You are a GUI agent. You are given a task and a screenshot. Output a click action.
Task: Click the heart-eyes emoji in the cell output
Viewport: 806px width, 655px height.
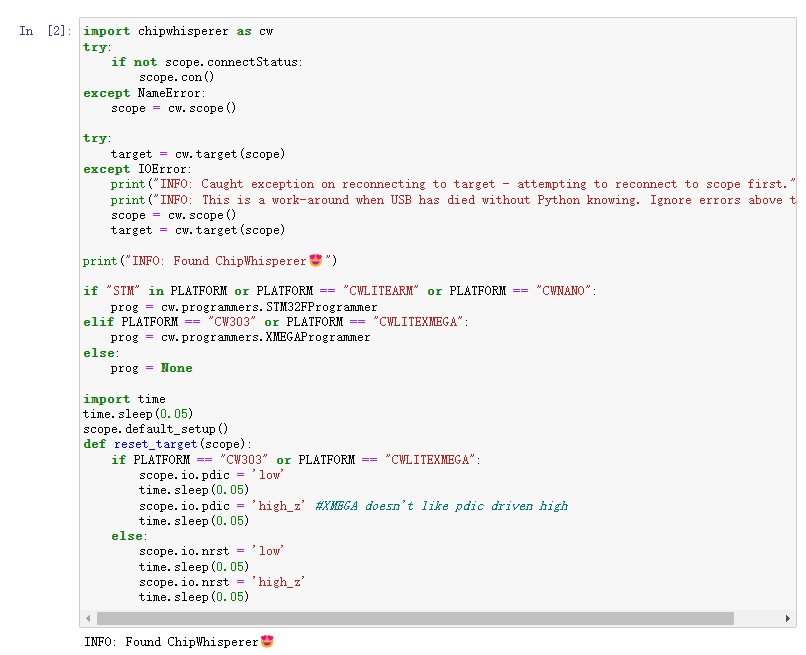tap(267, 641)
